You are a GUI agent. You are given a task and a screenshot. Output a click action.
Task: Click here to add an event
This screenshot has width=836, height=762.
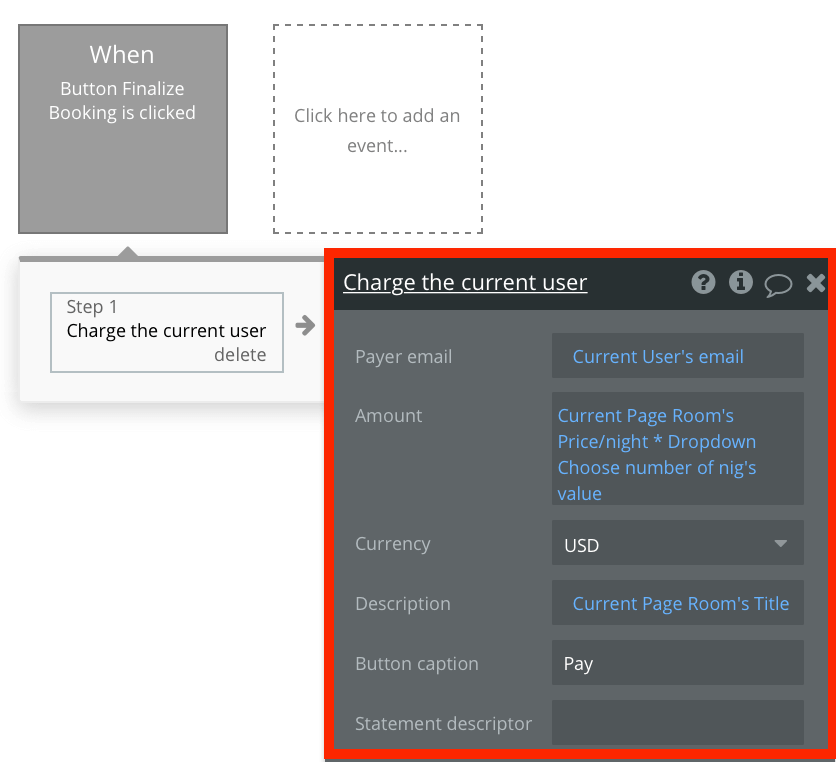pos(377,130)
